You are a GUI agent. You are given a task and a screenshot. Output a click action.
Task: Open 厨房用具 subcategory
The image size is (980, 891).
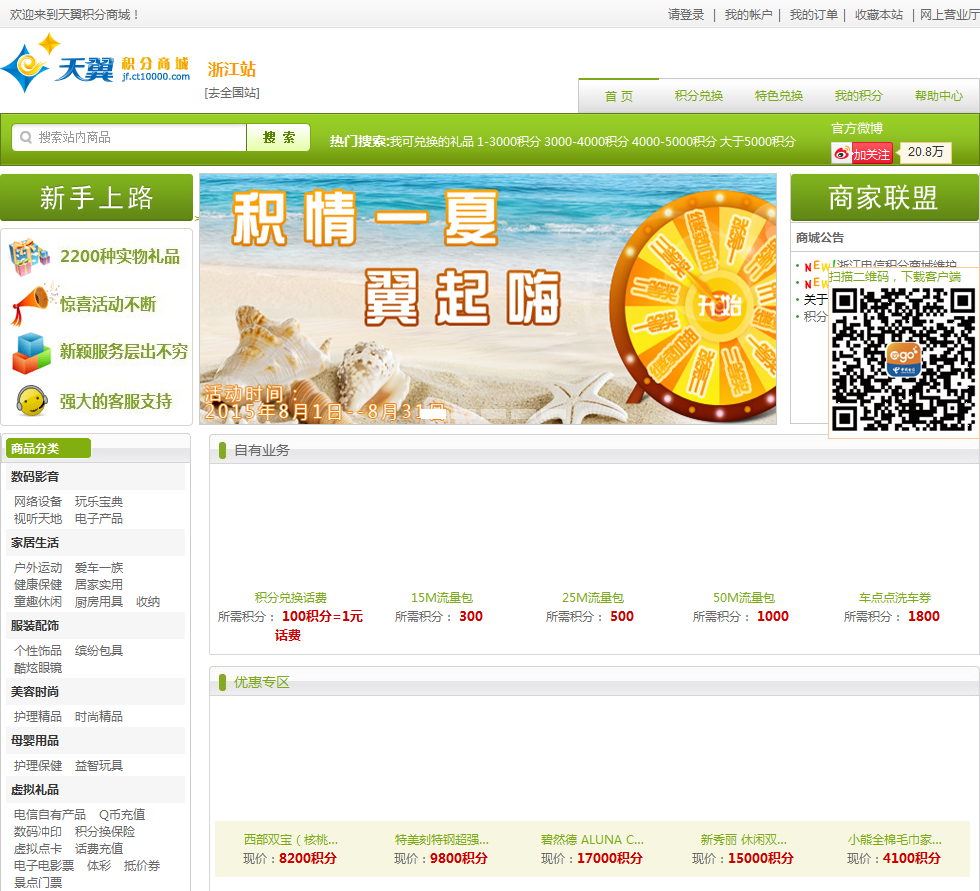coord(99,602)
